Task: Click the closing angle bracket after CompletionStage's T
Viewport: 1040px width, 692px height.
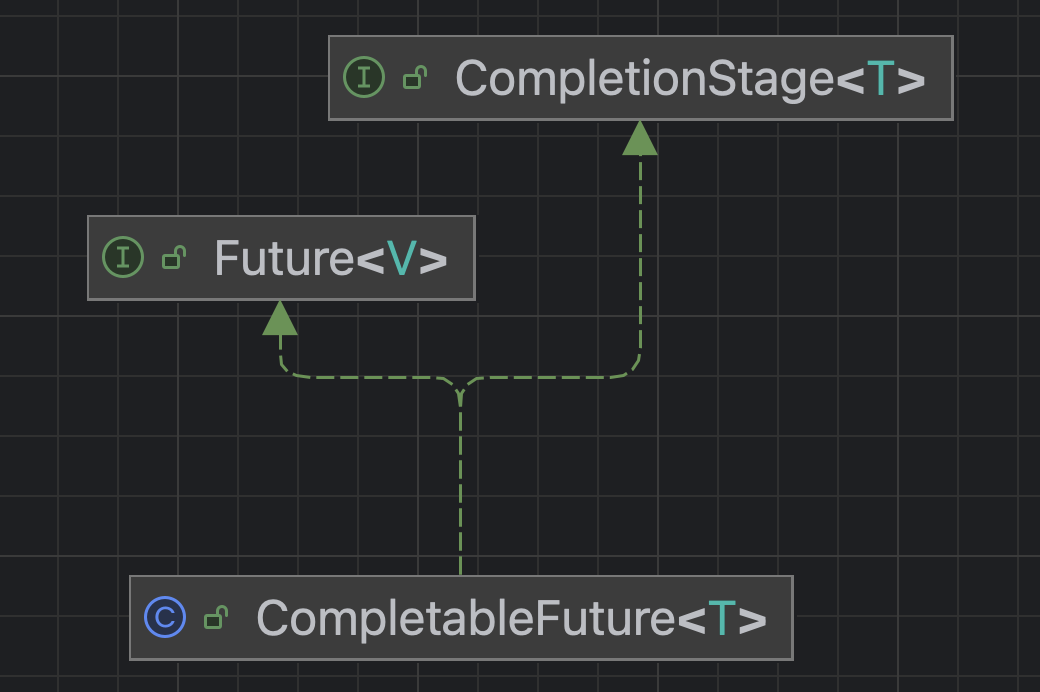Action: click(911, 78)
